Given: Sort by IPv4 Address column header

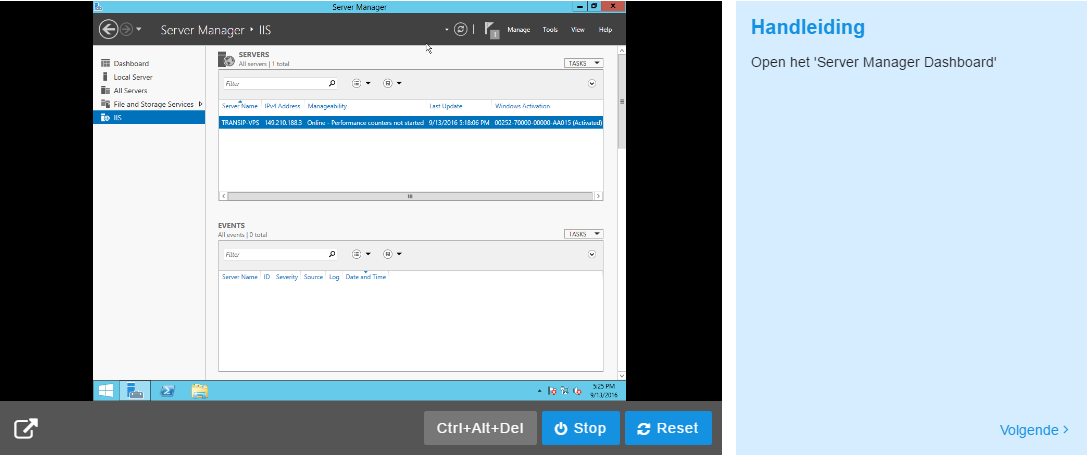Looking at the screenshot, I should point(282,106).
